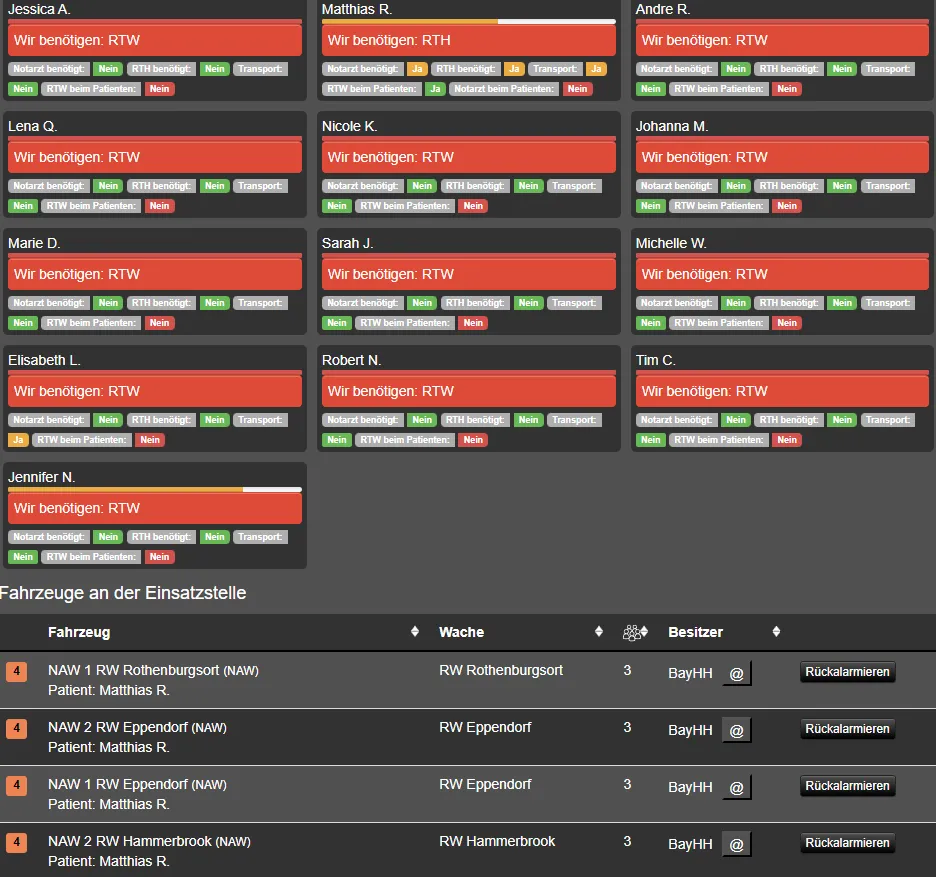Click the treatment progress bar of Matthias R.
936x877 pixels.
(x=468, y=21)
